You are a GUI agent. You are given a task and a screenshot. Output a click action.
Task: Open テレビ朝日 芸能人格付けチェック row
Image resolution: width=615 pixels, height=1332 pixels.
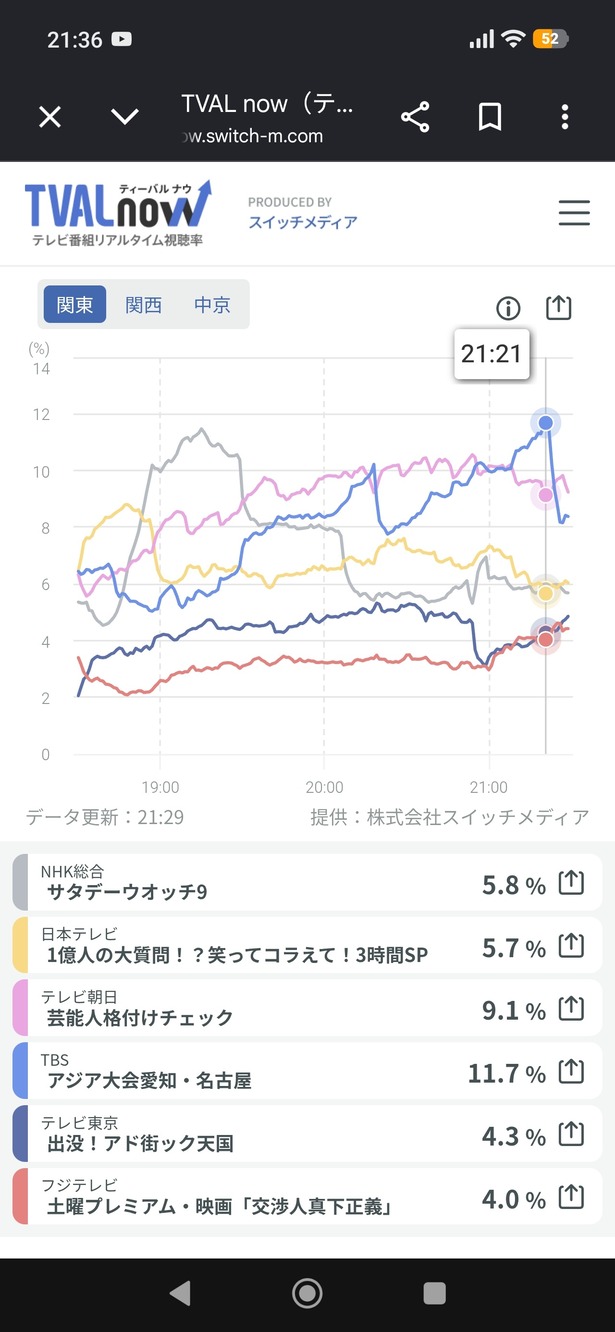point(307,1009)
